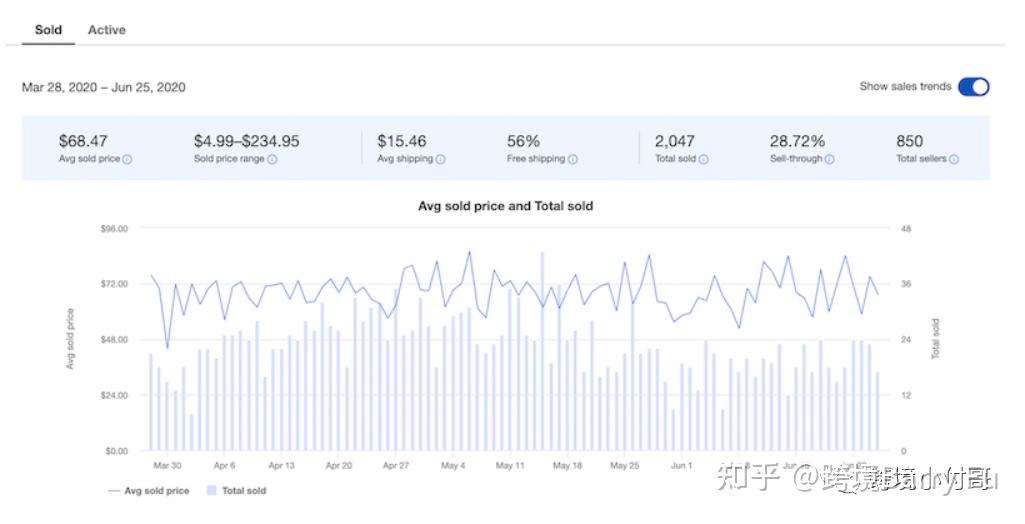
Task: Click the 2,047 total sold figure
Action: pos(674,141)
